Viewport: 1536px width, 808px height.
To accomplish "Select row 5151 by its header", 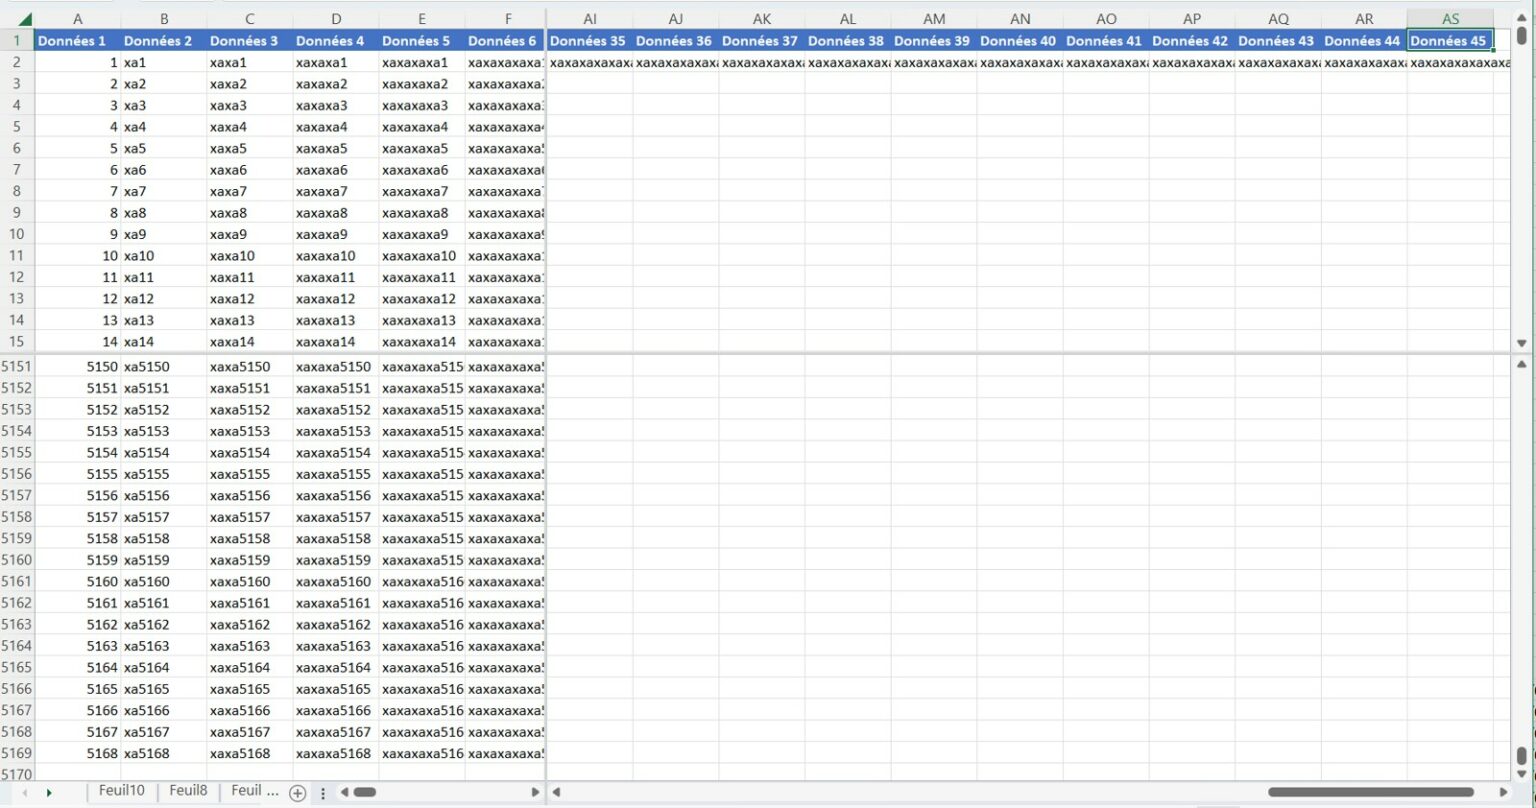I will 17,366.
